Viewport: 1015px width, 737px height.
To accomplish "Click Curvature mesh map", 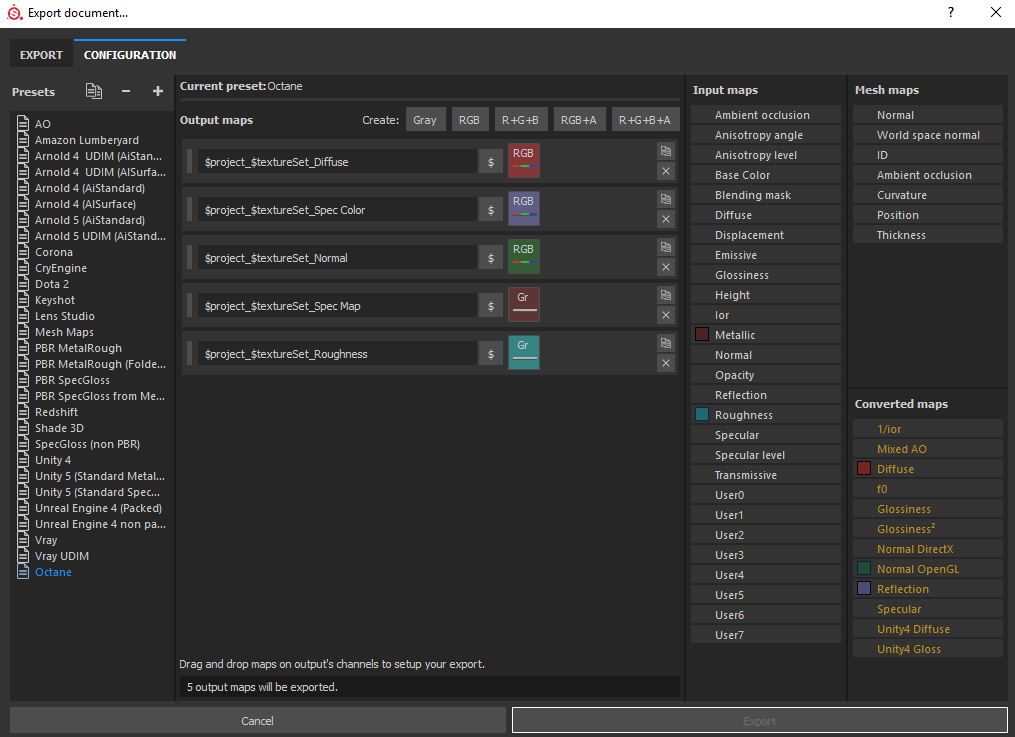I will [x=928, y=195].
